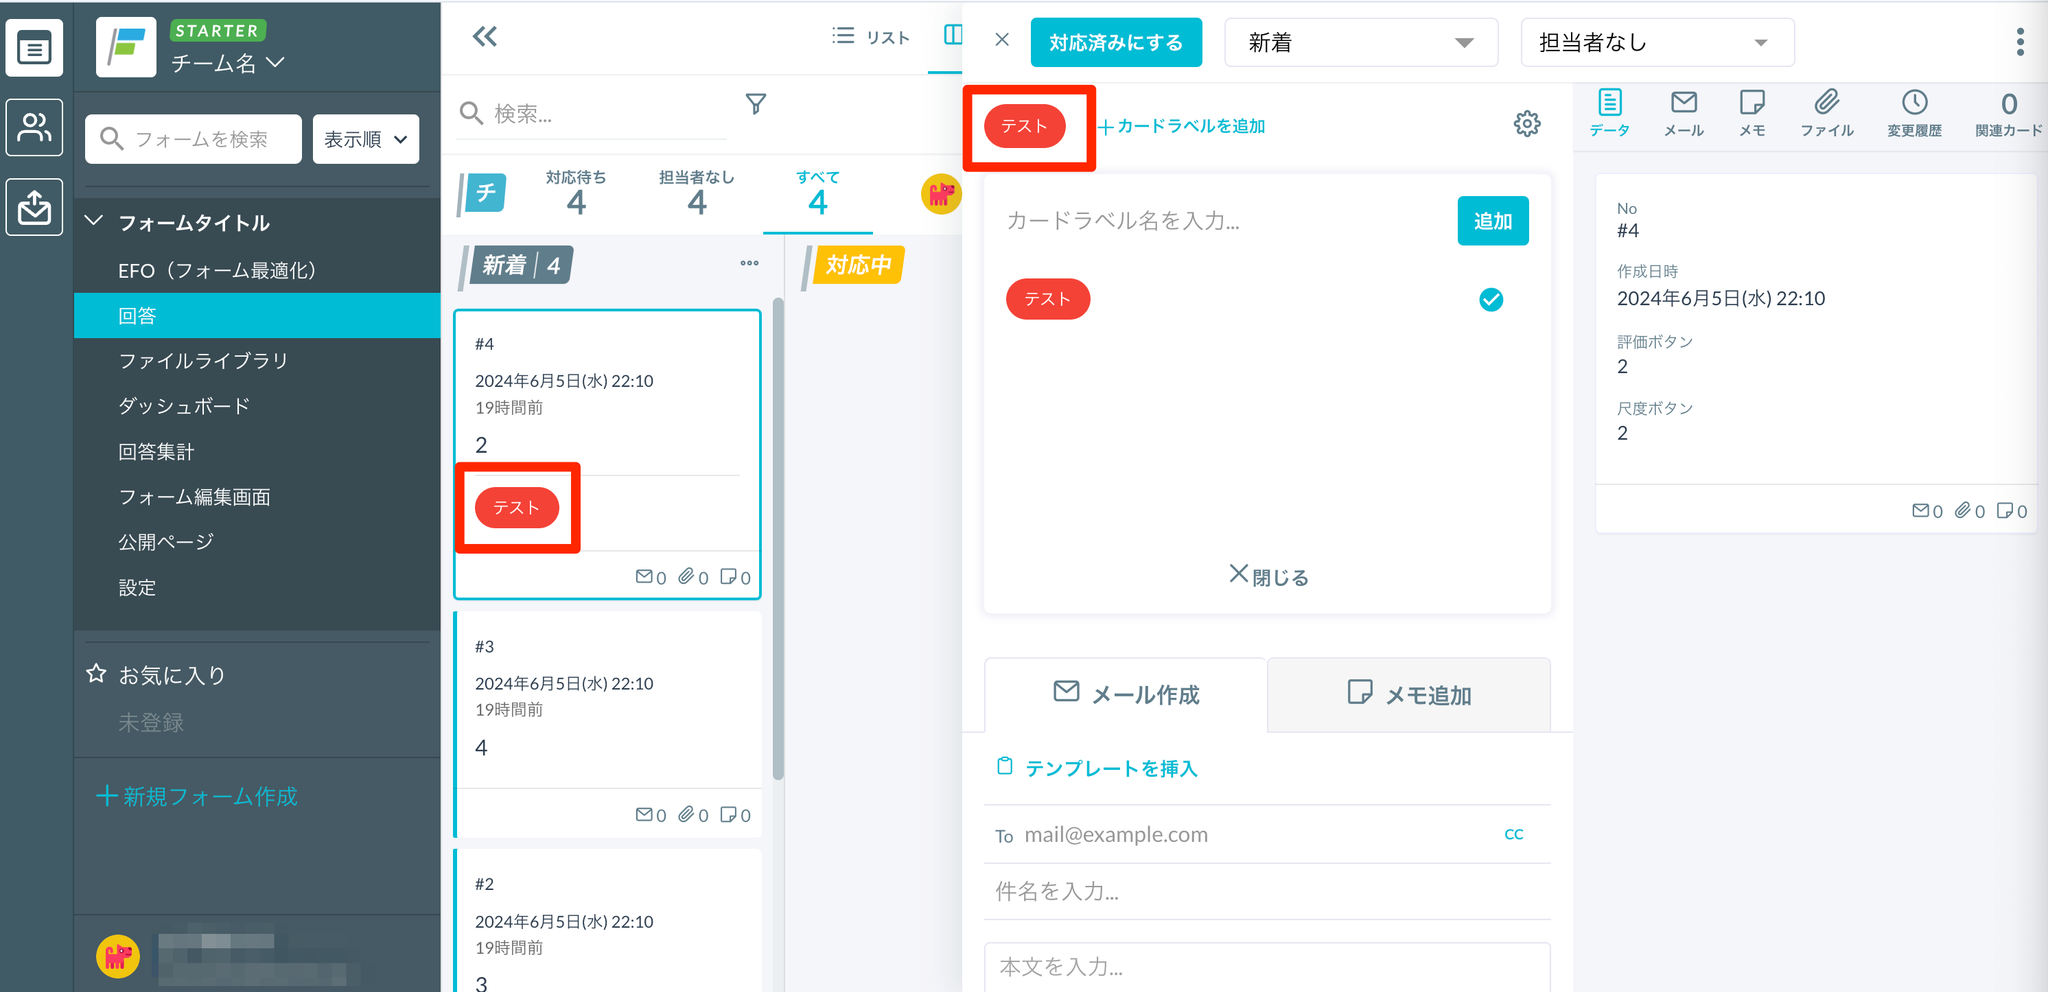This screenshot has height=992, width=2048.
Task: Toggle the テスト label checkmark
Action: [x=1491, y=299]
